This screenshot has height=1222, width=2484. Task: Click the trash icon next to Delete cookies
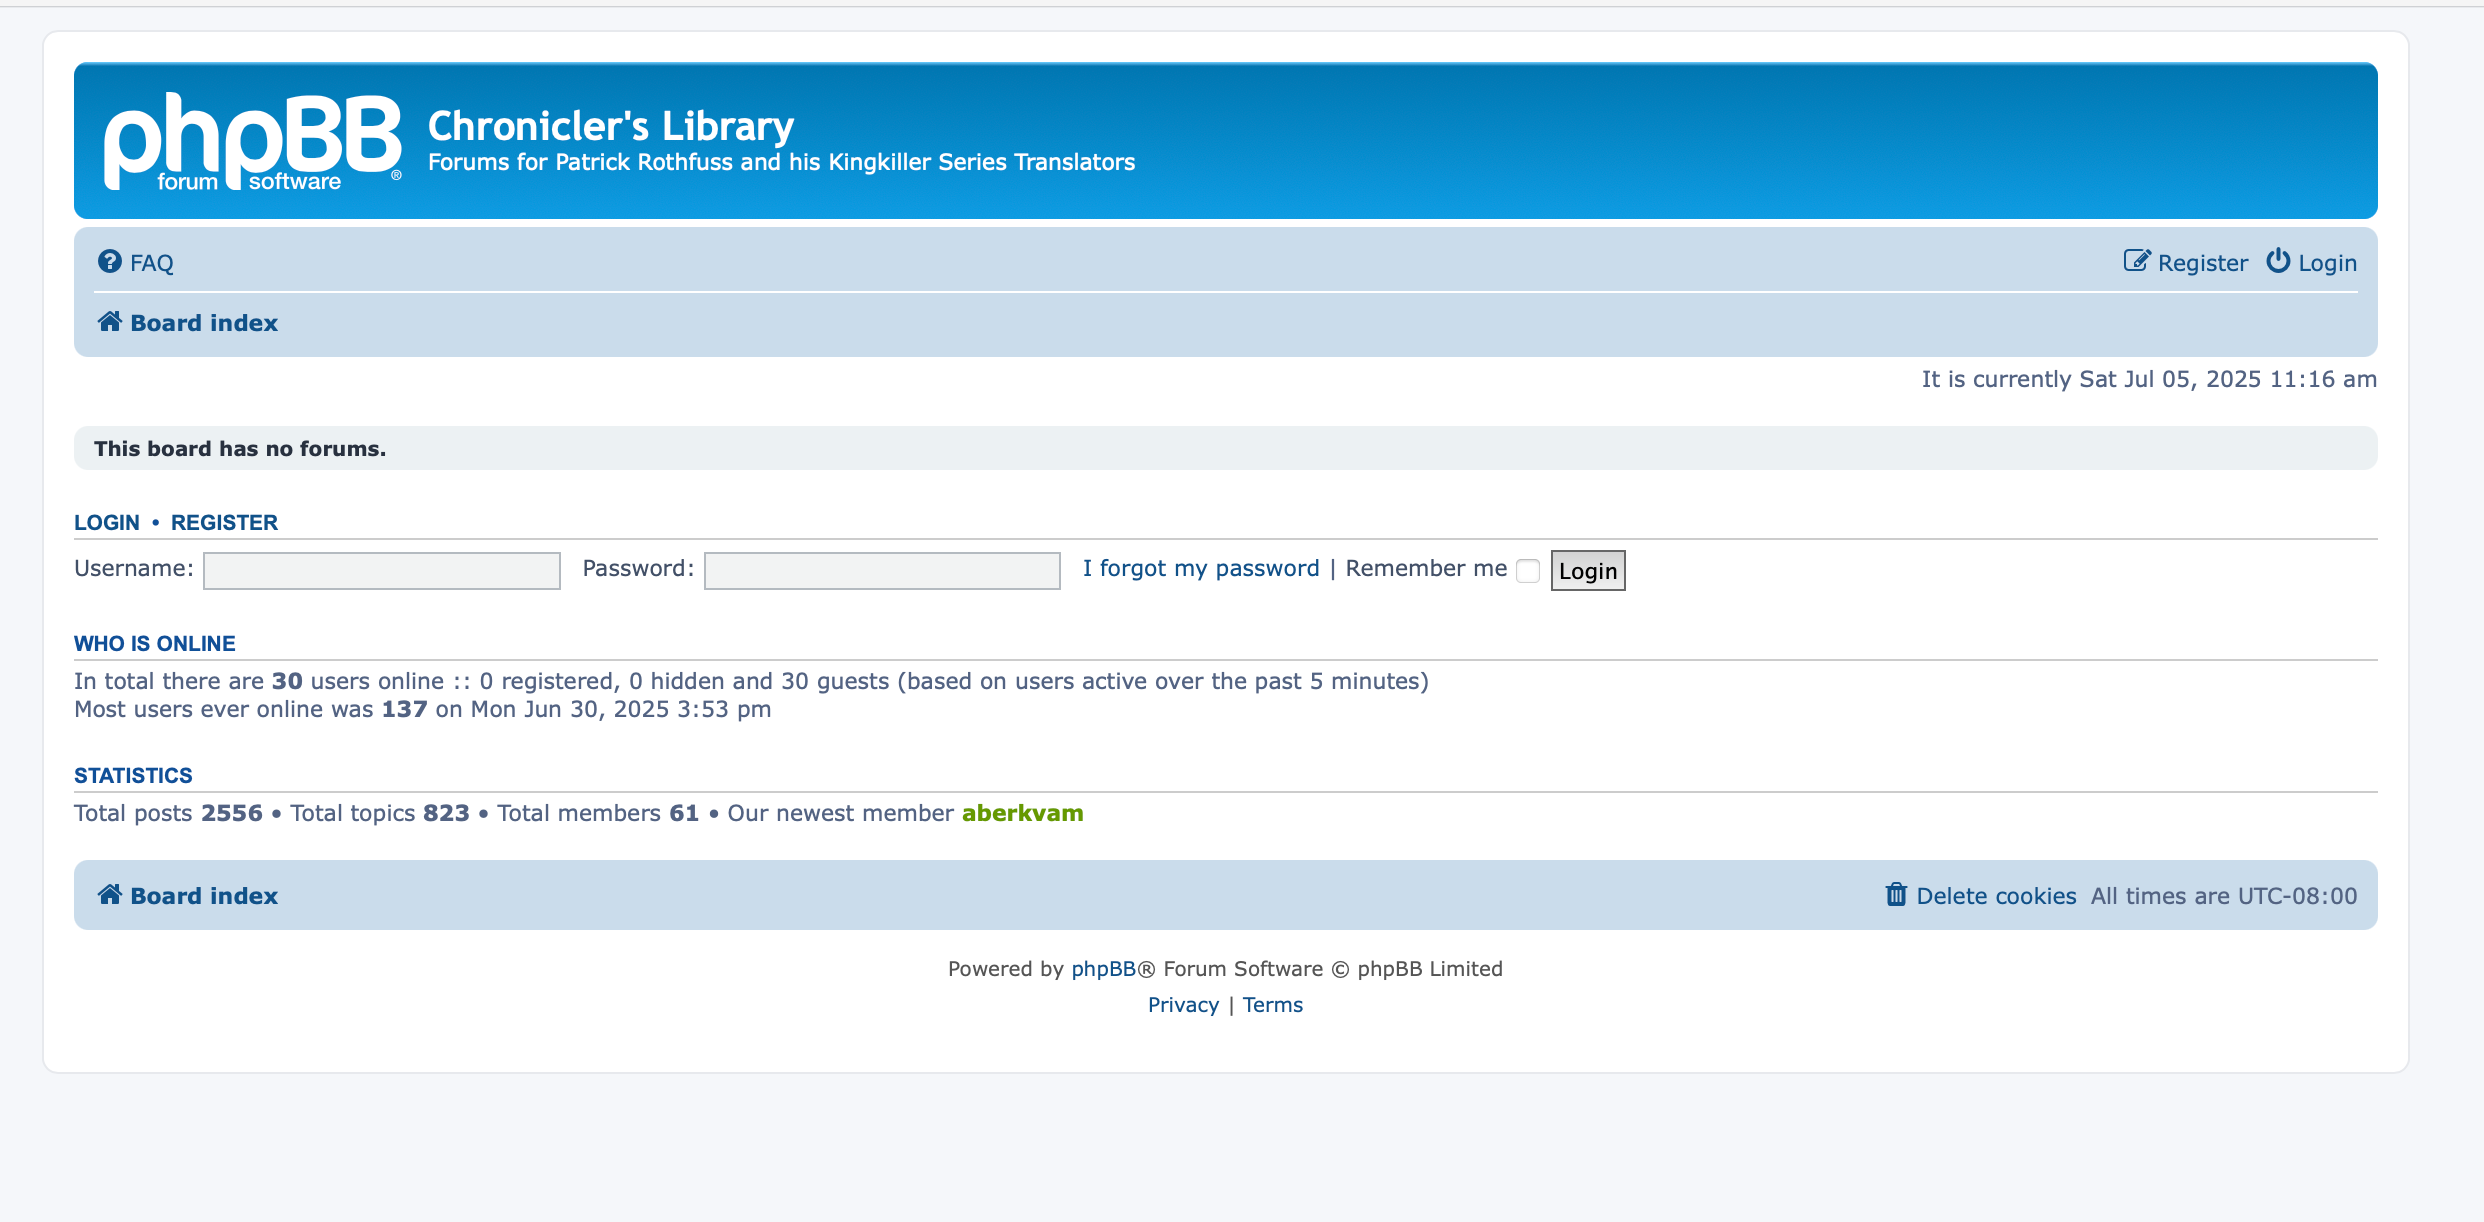point(1896,895)
